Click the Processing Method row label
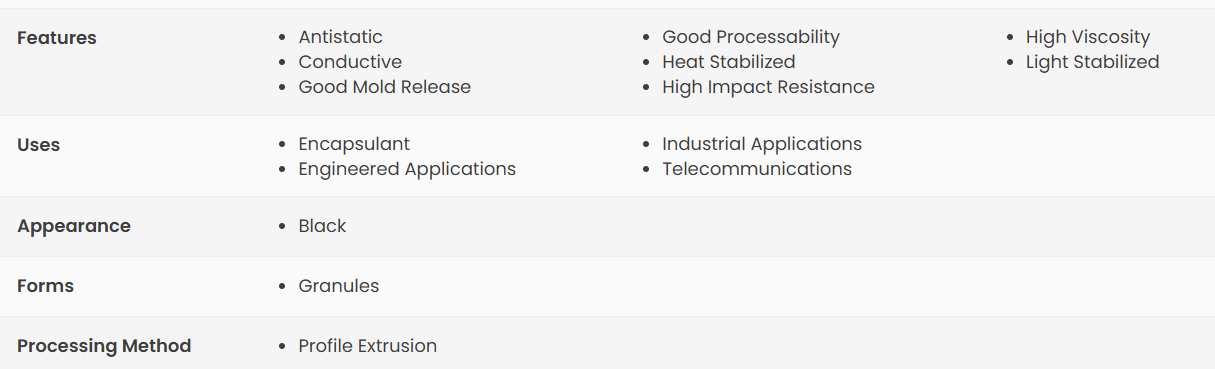This screenshot has height=369, width=1215. [104, 346]
